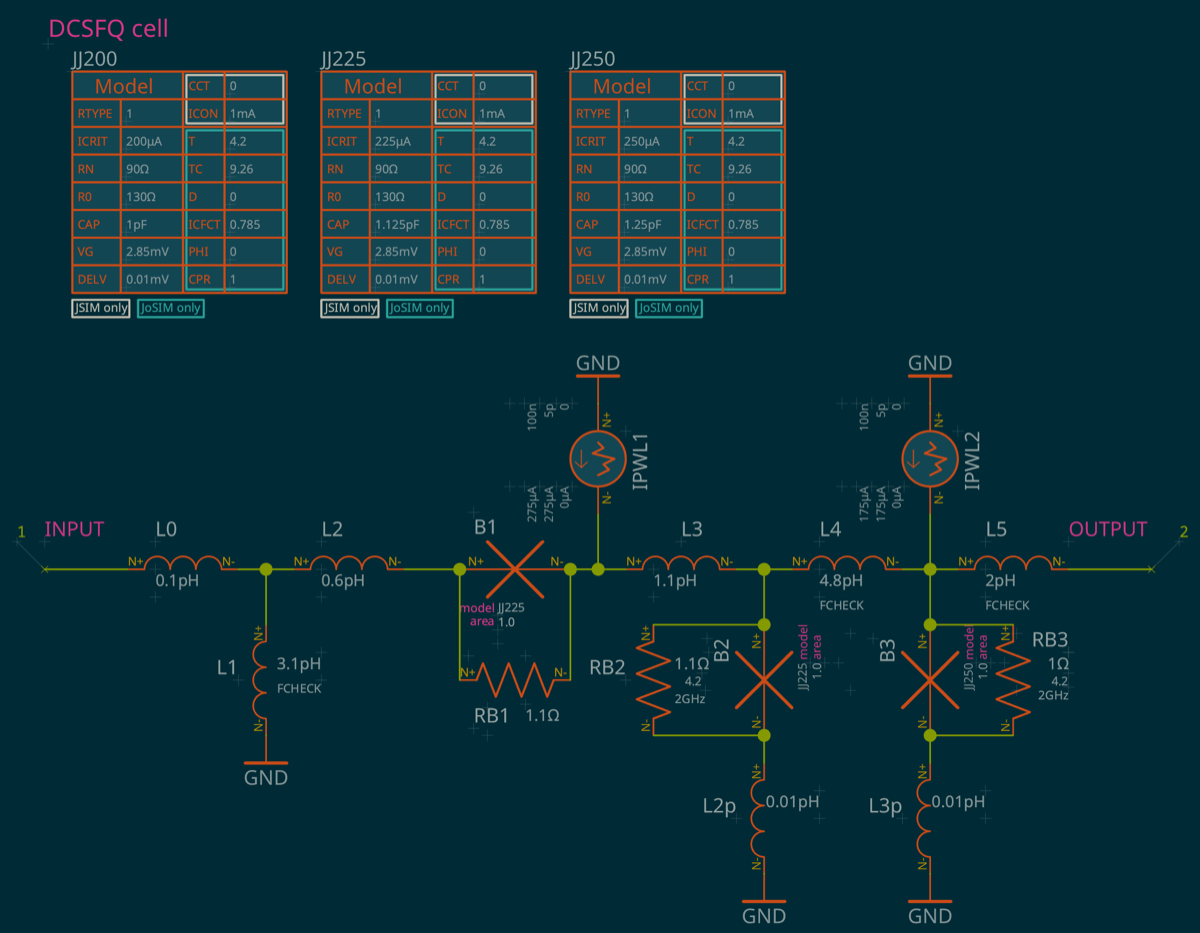The image size is (1200, 933).
Task: Select the L2 inductor symbol
Action: (x=348, y=564)
